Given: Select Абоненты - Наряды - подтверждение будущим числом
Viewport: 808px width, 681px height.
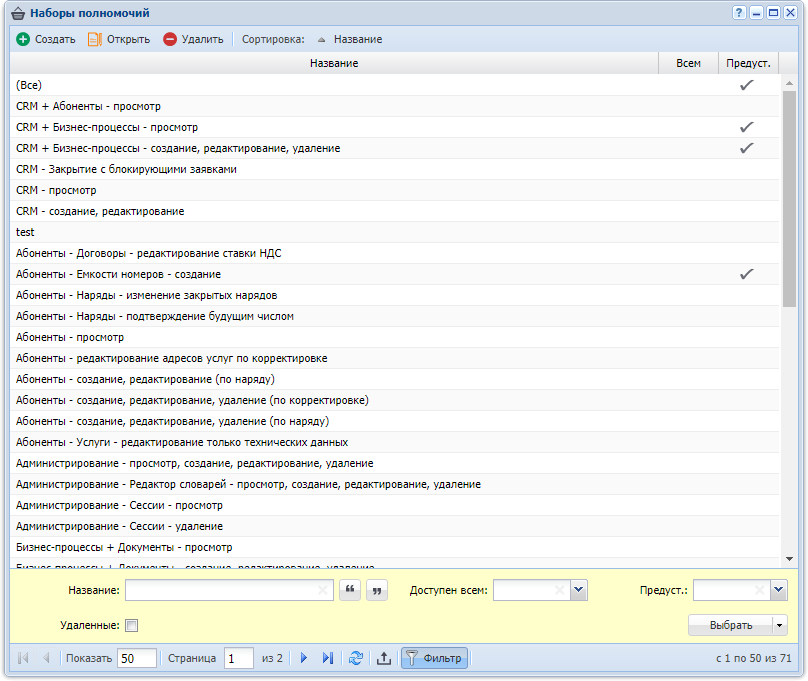Looking at the screenshot, I should (x=394, y=316).
